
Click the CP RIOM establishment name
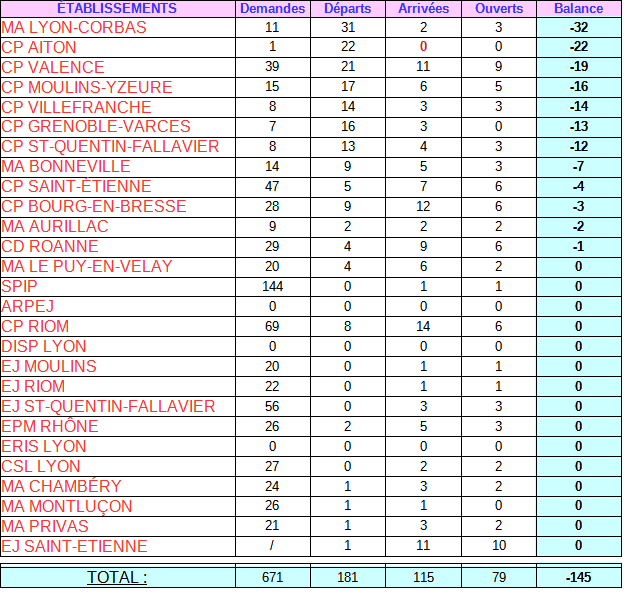35,326
